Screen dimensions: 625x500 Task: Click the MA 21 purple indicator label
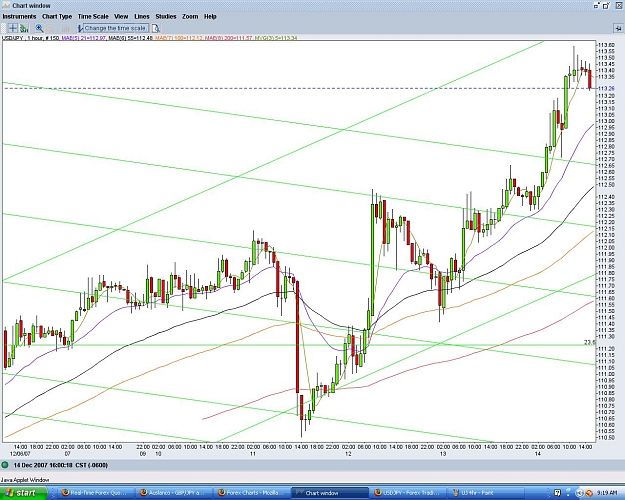85,38
